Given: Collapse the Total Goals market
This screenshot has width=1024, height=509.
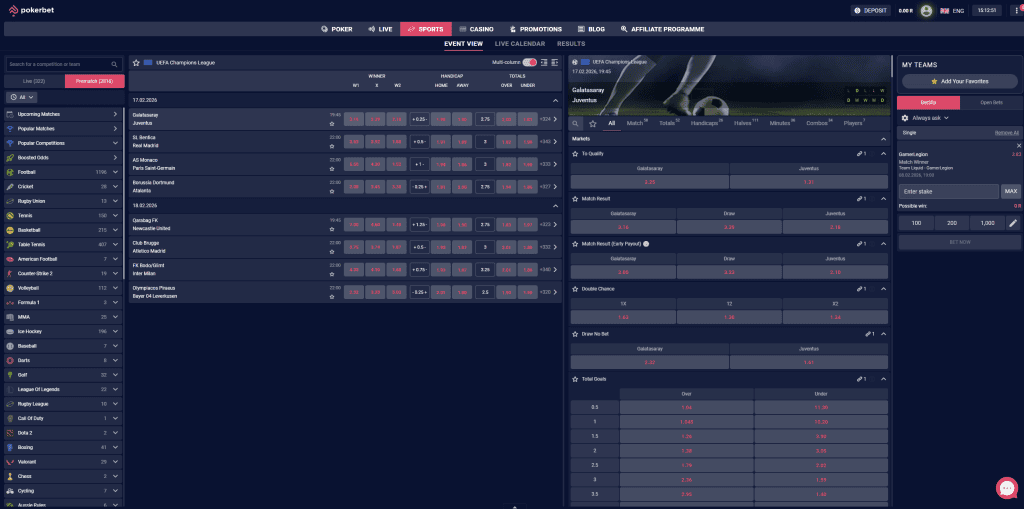Looking at the screenshot, I should [x=883, y=379].
